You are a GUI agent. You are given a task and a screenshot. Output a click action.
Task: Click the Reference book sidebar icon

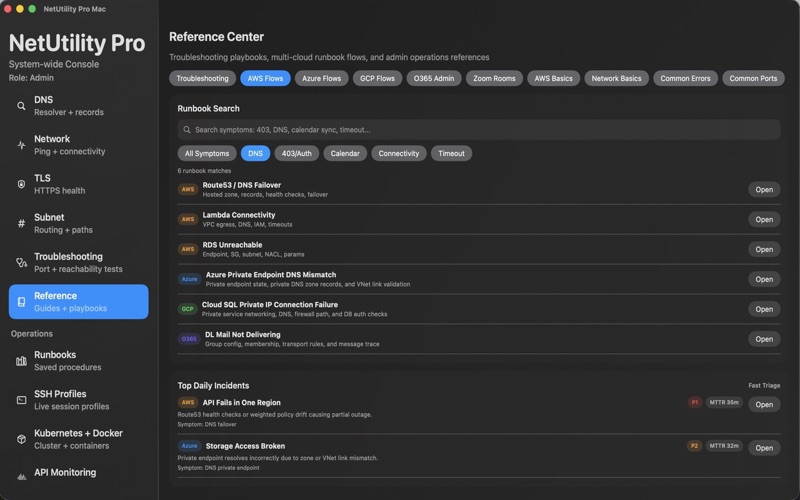pos(21,302)
